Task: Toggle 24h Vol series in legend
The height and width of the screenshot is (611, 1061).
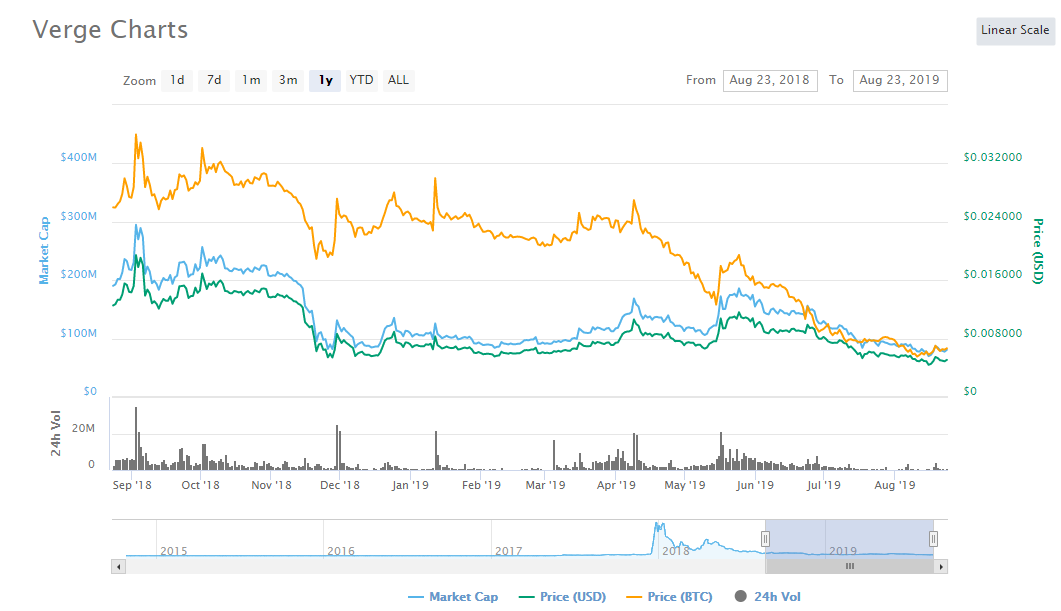Action: [x=767, y=597]
